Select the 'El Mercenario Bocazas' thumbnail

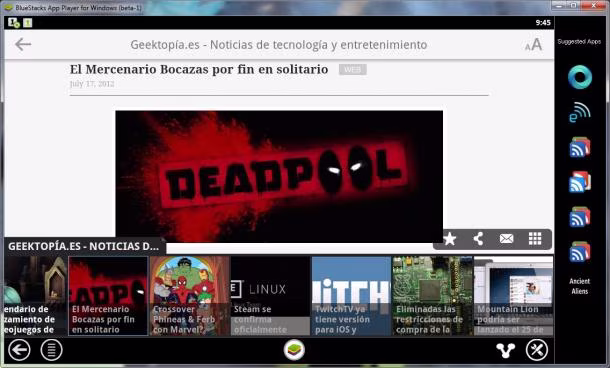[108, 296]
